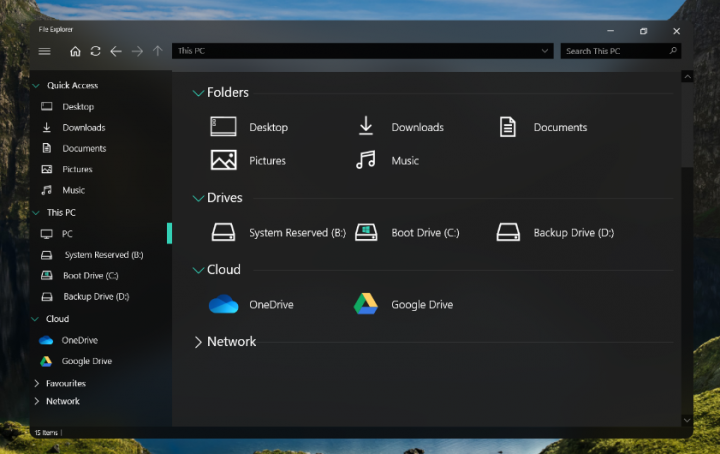Click Pictures label in Folders group
Screen dimensions: 720x454
tap(267, 161)
